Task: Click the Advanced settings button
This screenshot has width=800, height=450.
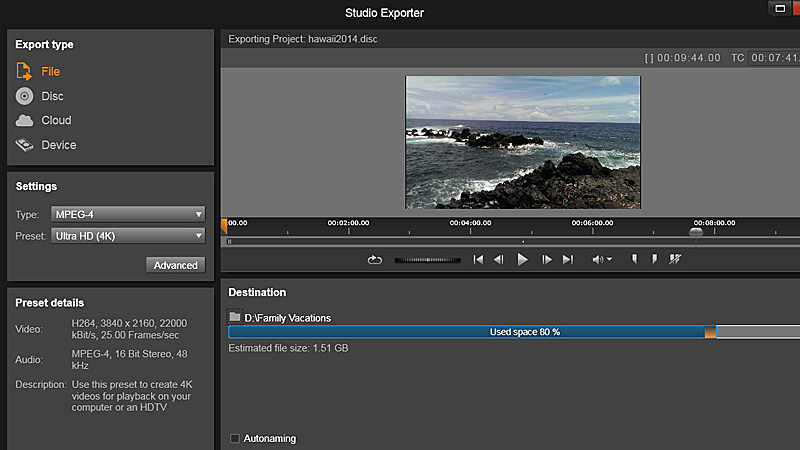Action: 175,265
